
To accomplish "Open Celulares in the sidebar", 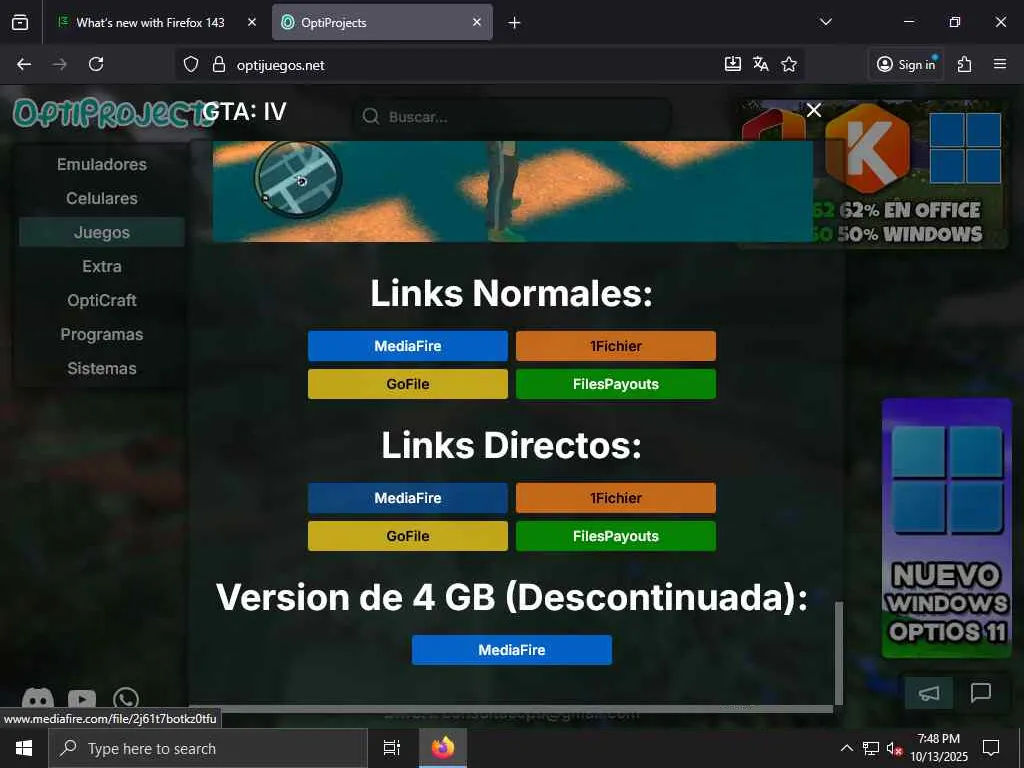I will (x=102, y=199).
